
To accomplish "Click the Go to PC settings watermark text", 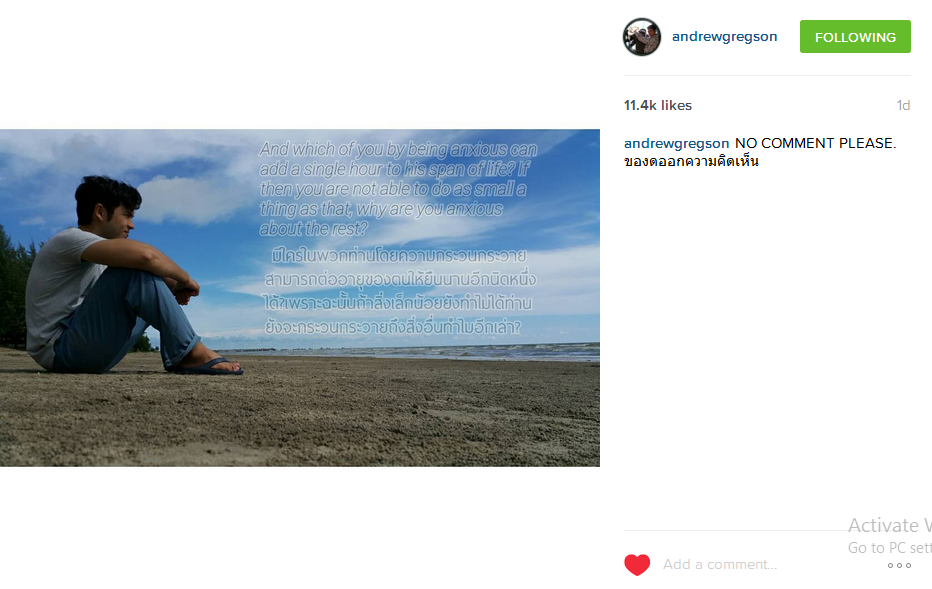I will pyautogui.click(x=889, y=547).
